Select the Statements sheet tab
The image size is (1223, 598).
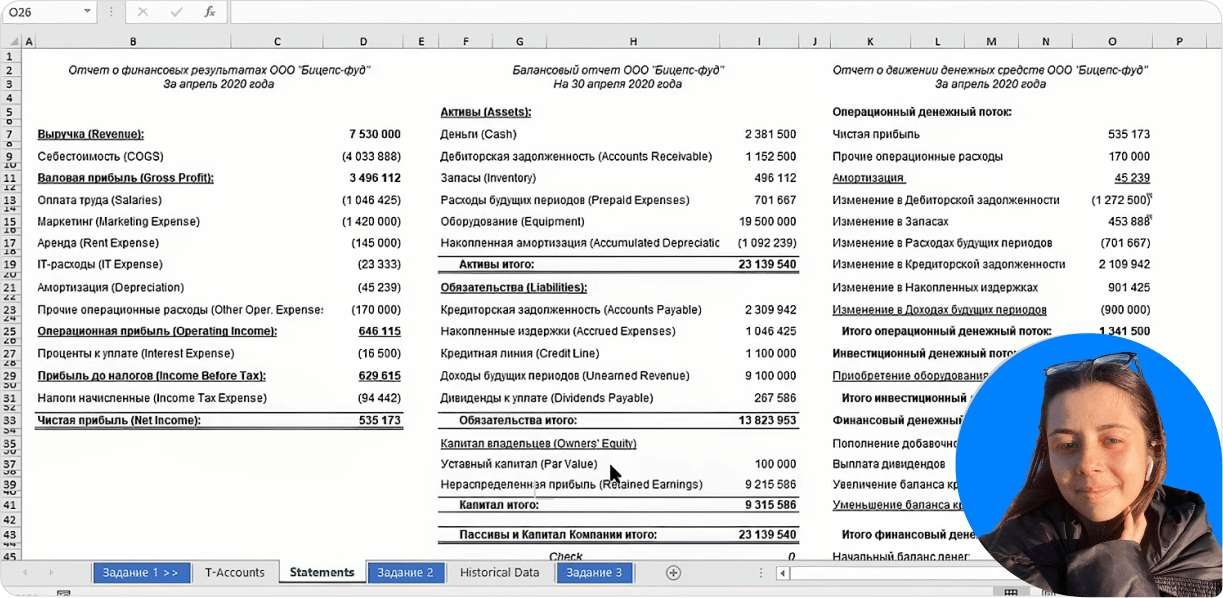pyautogui.click(x=322, y=573)
